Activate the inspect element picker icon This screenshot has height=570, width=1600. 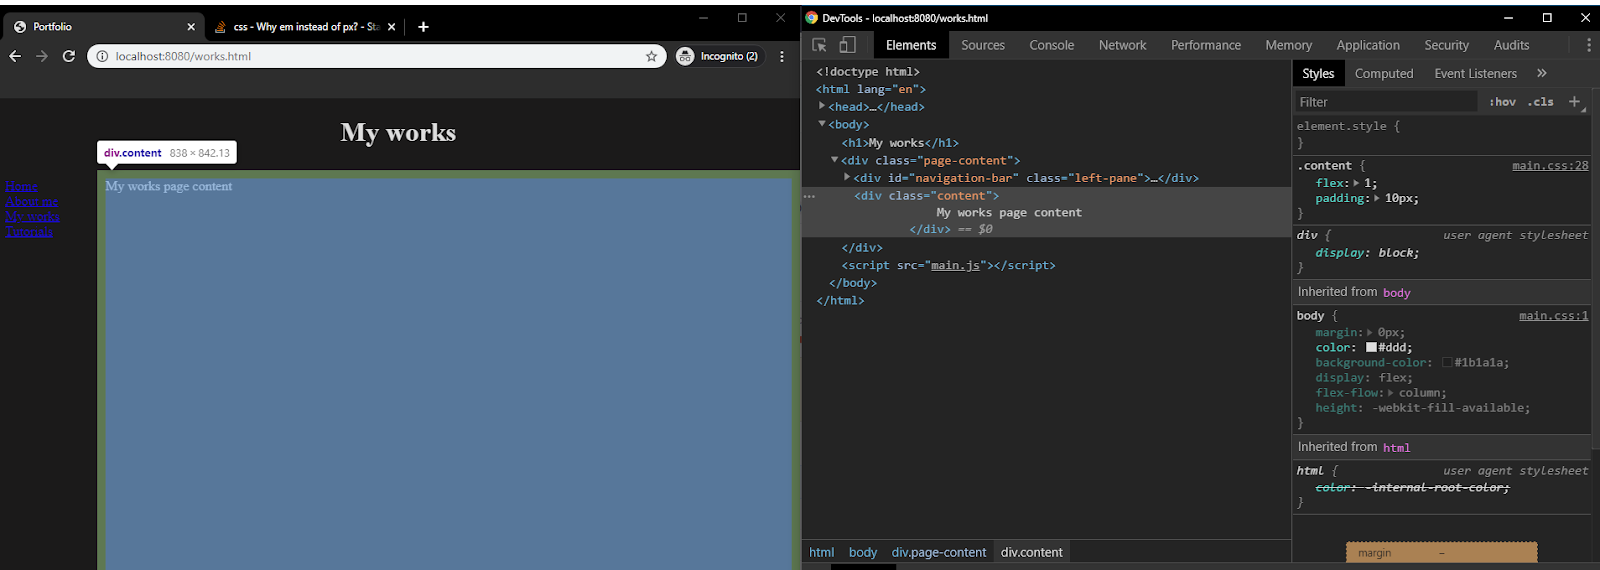pyautogui.click(x=819, y=45)
